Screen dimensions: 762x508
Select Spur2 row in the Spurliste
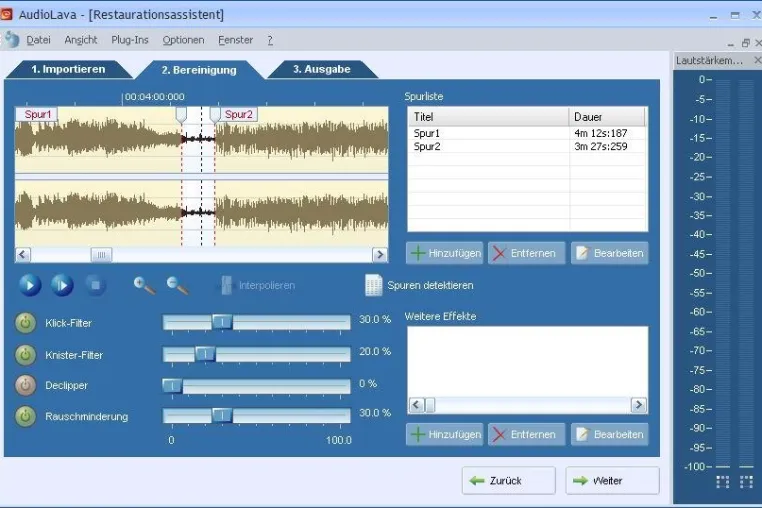[x=527, y=146]
